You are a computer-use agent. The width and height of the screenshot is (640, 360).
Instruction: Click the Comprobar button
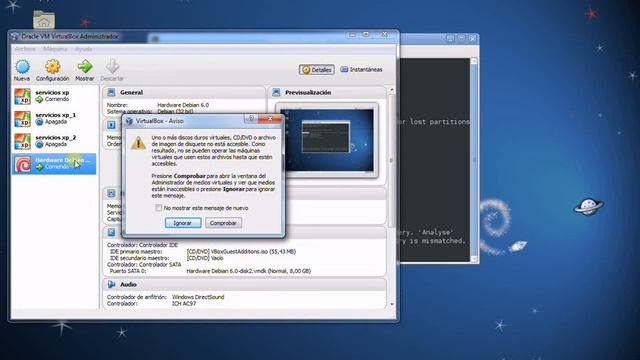coord(223,223)
